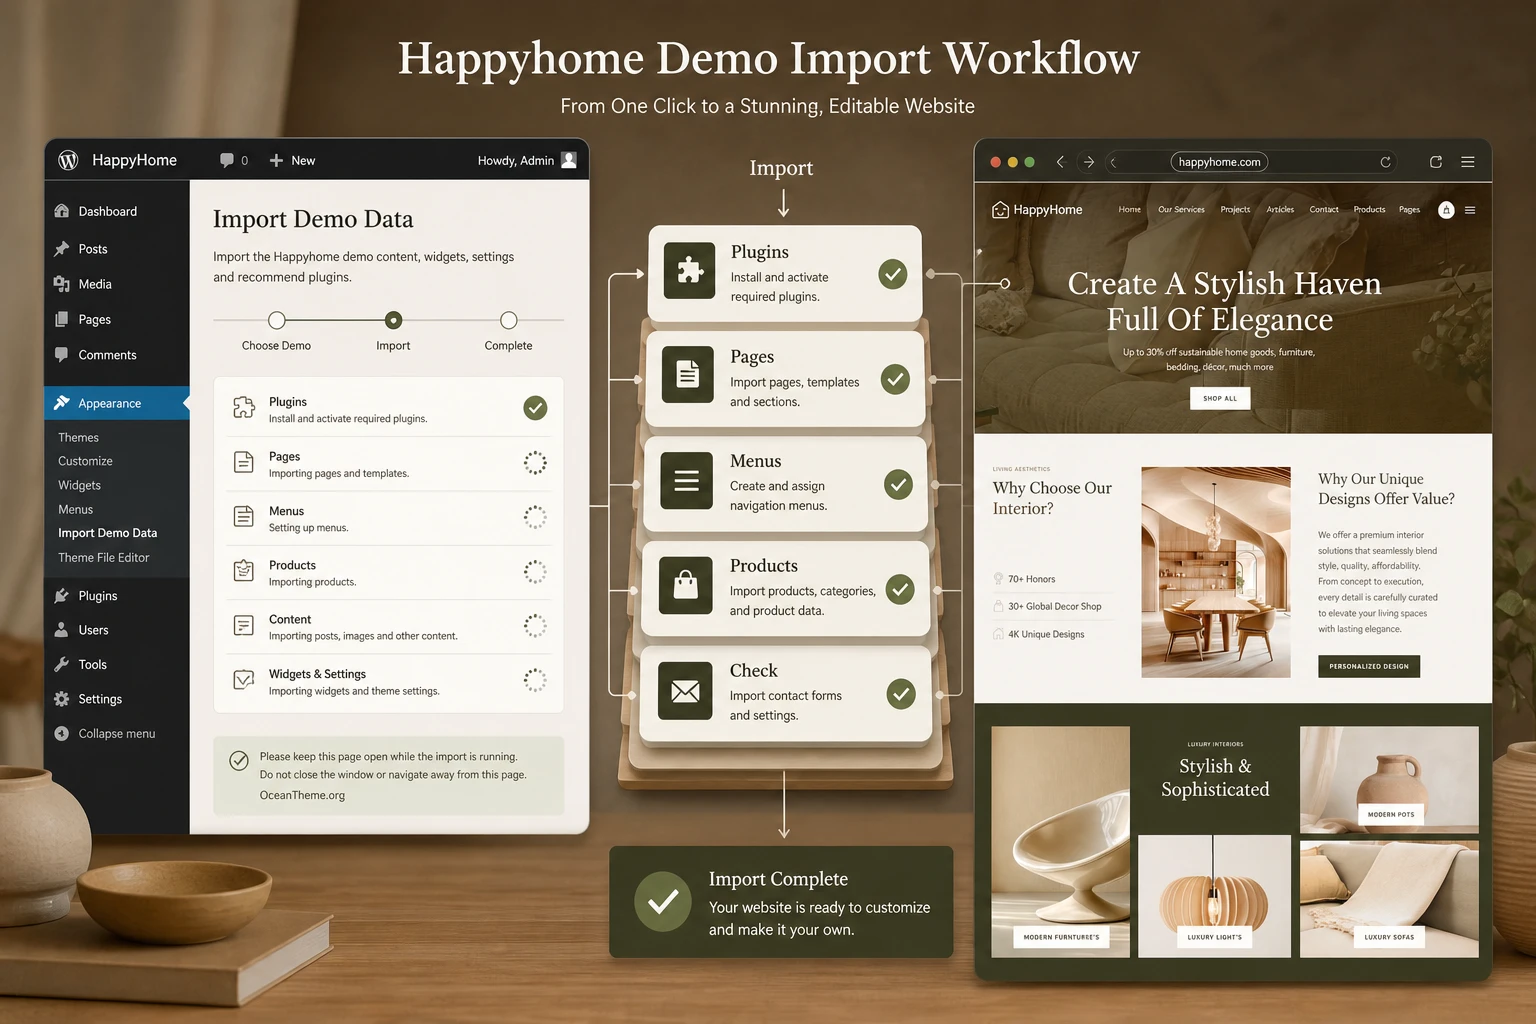Click the large Import Complete checkmark
Screen dimensions: 1536x1024
coord(662,901)
